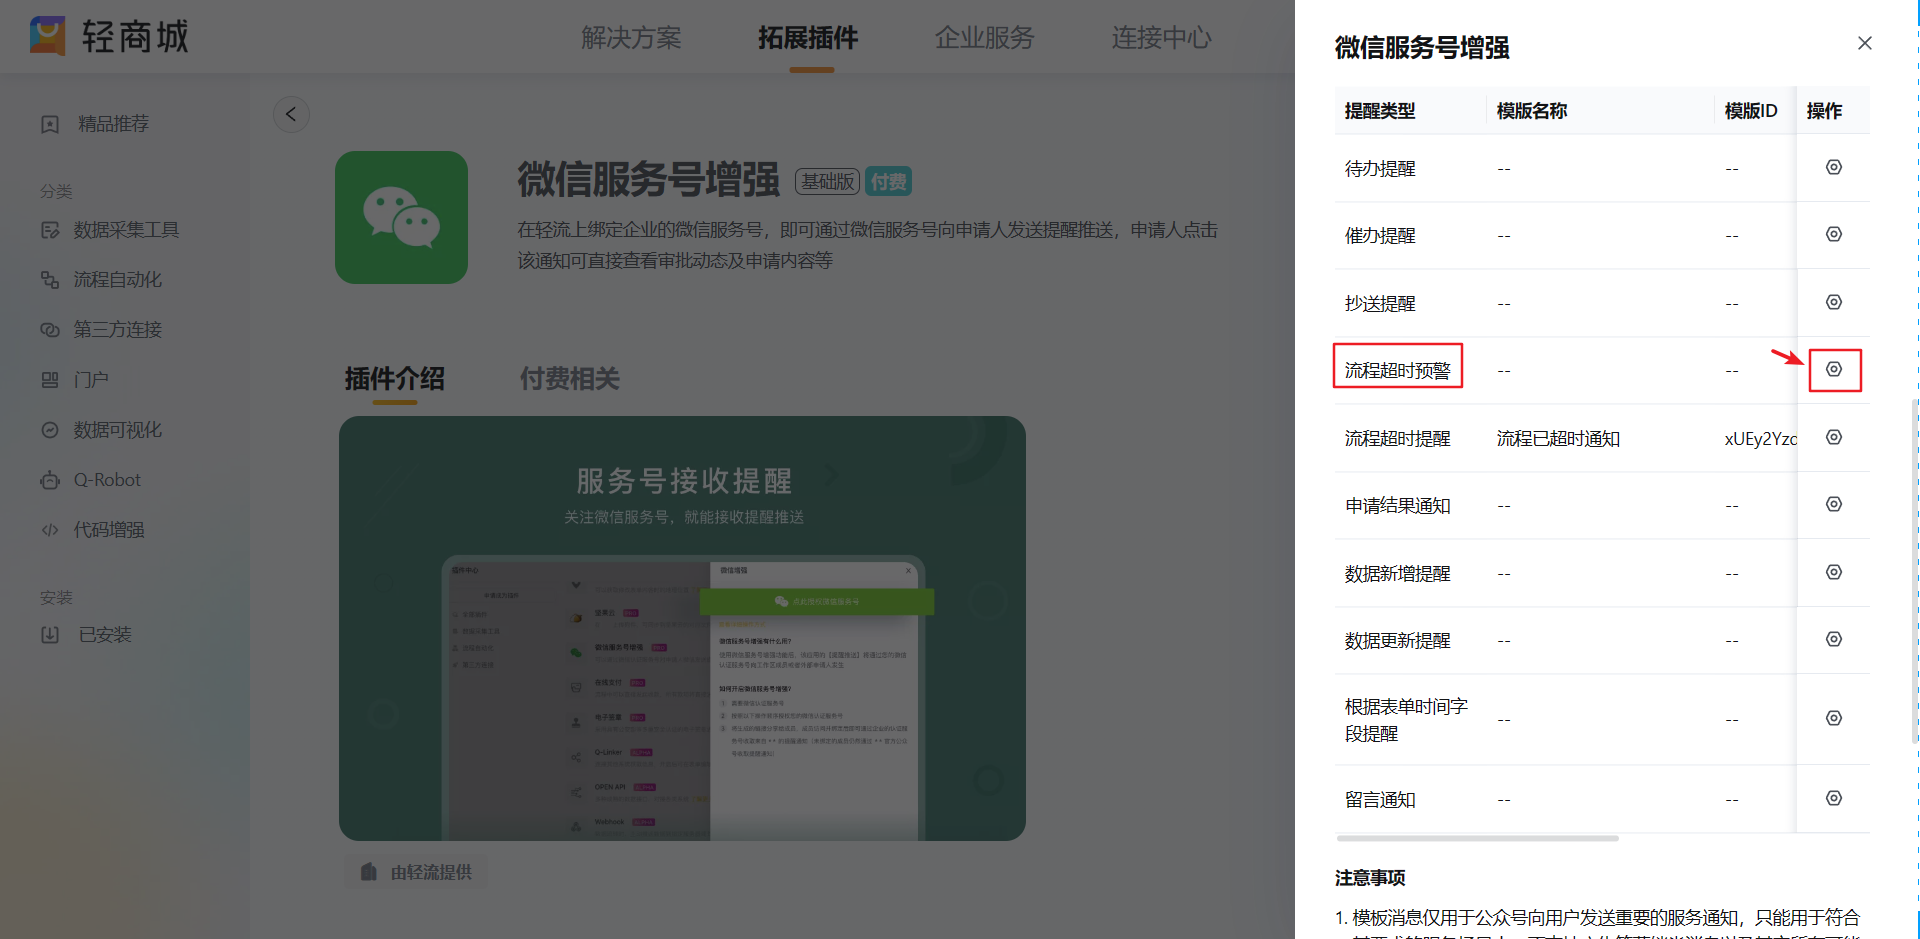Open settings for 数据更新提醒 row
Screen dimensions: 1920x939
(1833, 639)
